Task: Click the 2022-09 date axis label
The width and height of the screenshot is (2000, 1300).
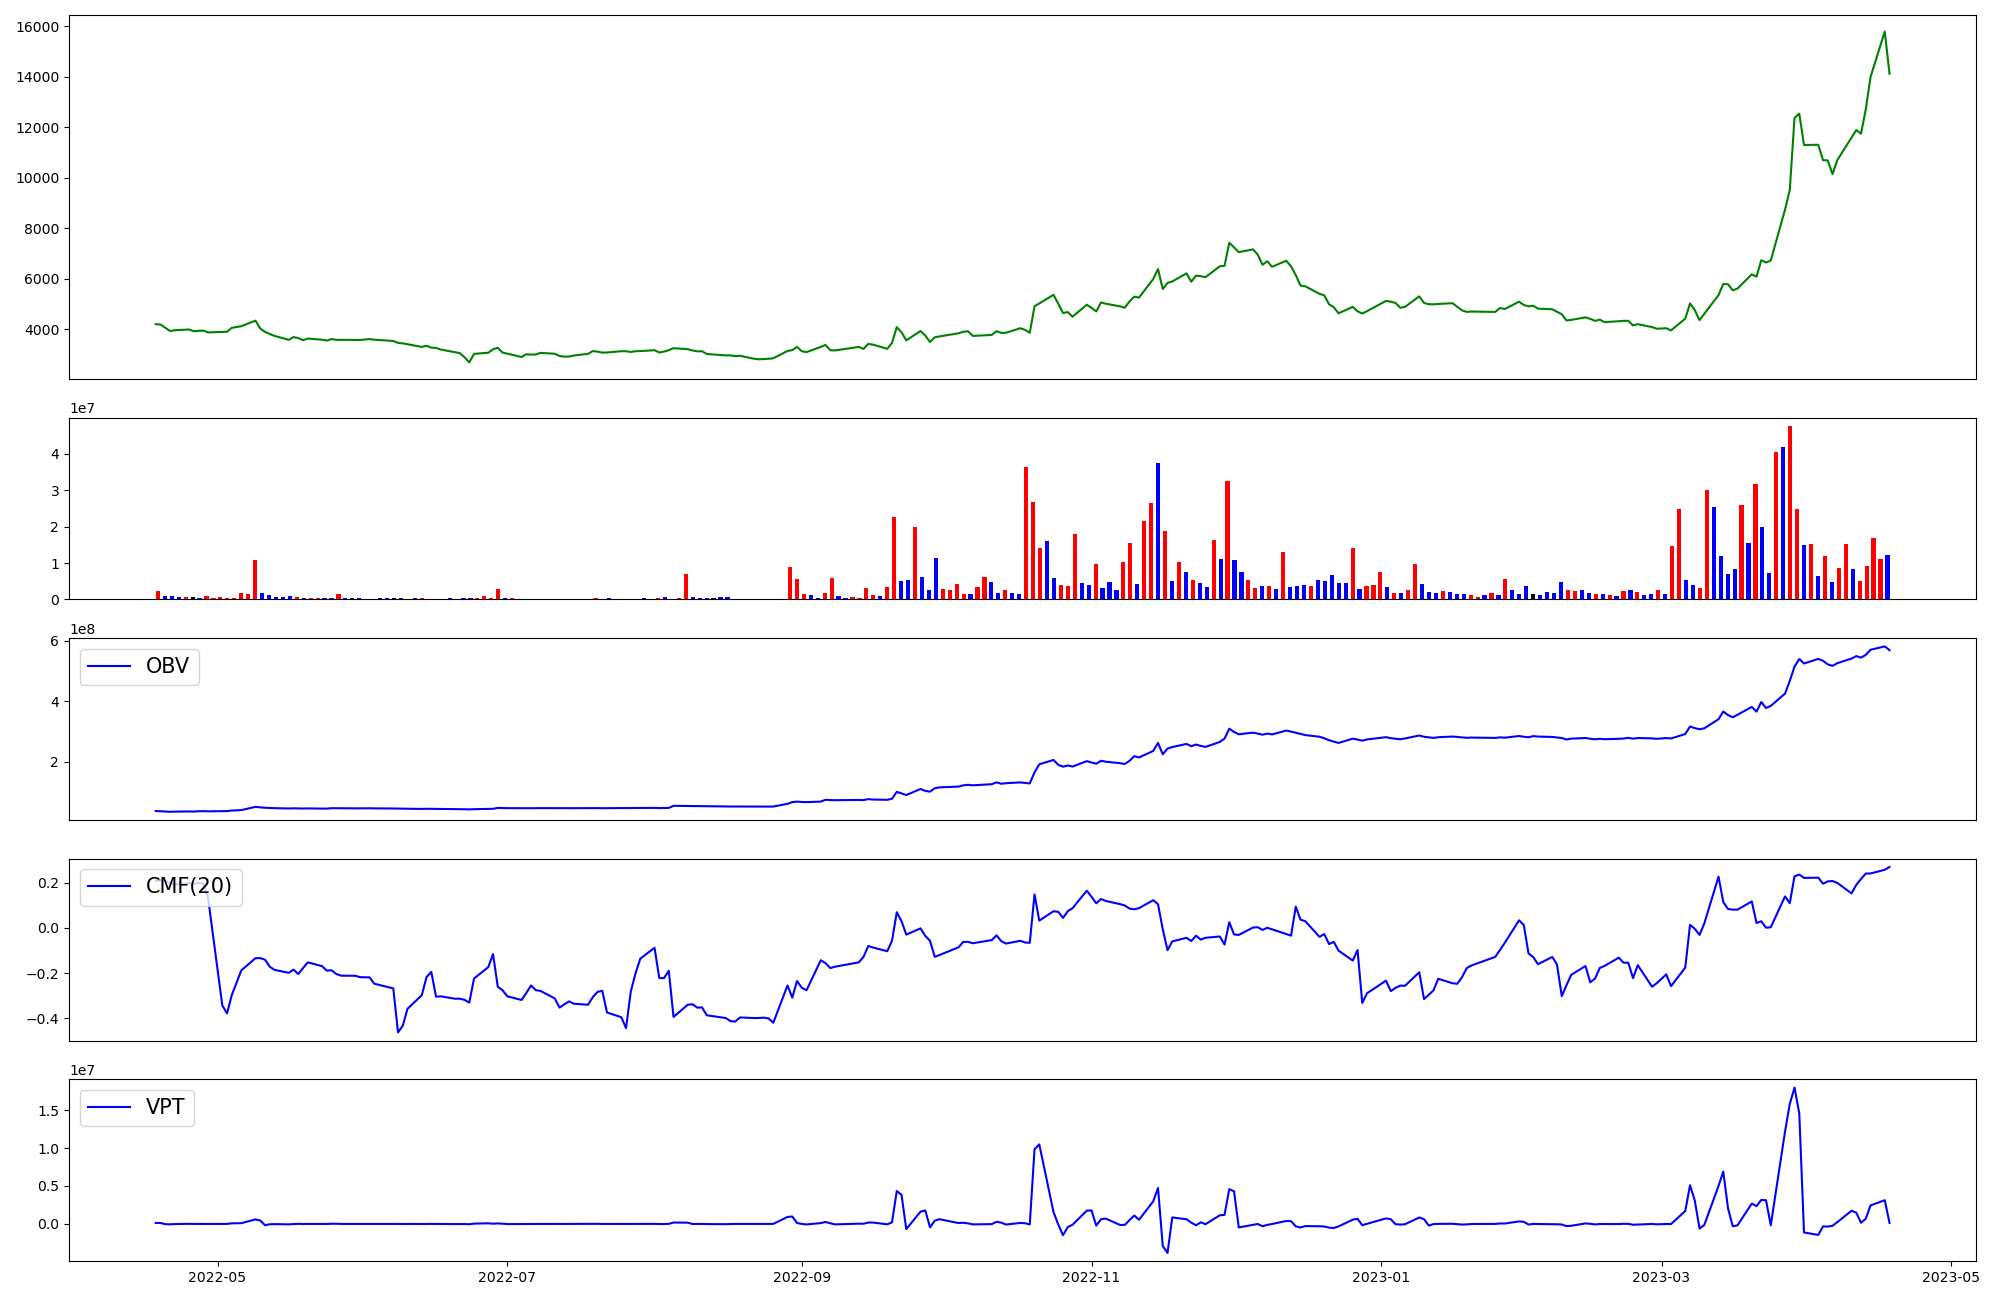Action: pos(802,1277)
